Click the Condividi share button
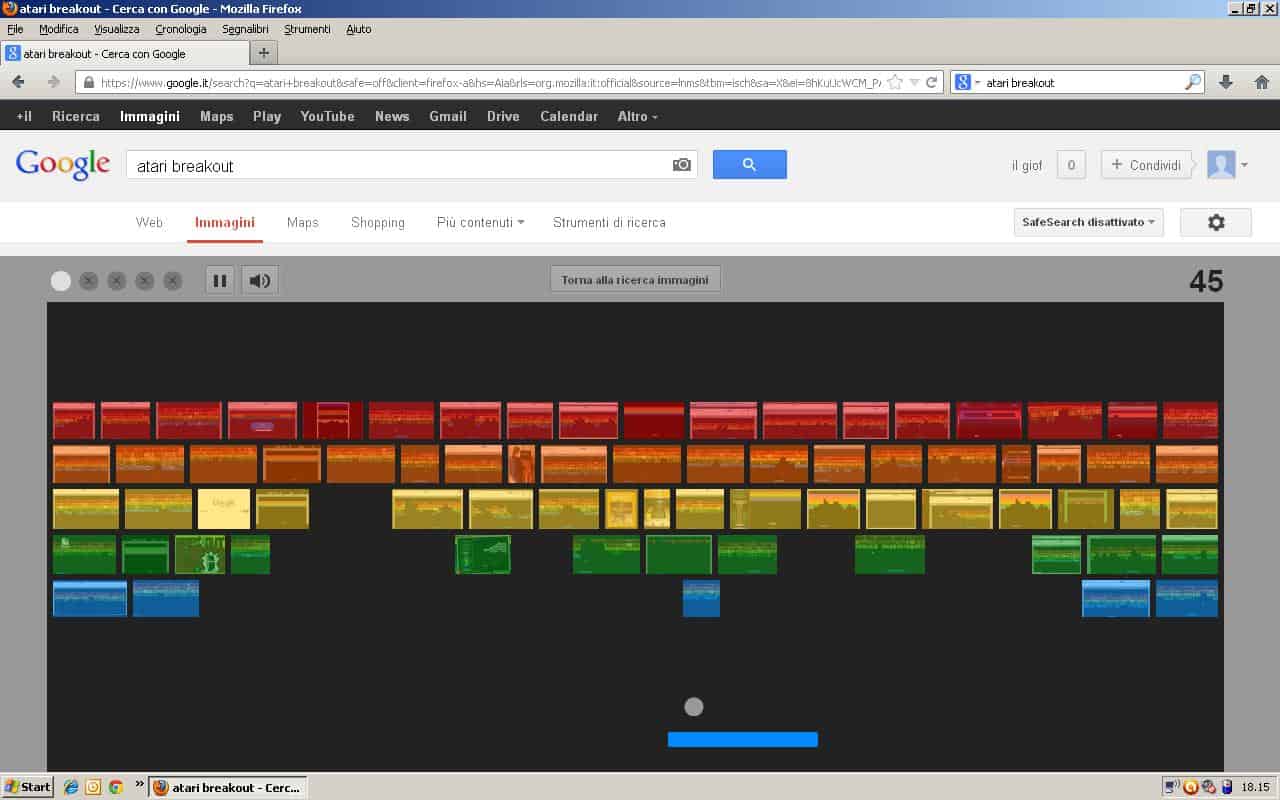This screenshot has width=1280, height=800. tap(1146, 165)
